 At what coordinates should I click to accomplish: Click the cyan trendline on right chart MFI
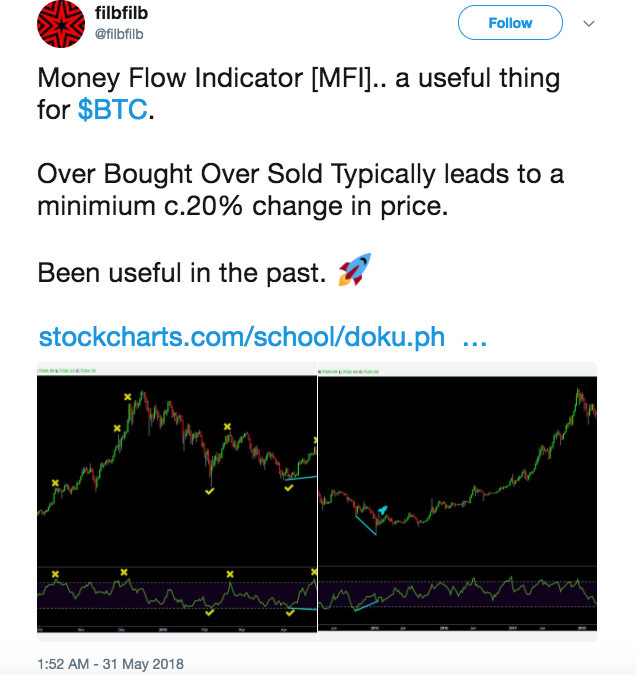366,606
